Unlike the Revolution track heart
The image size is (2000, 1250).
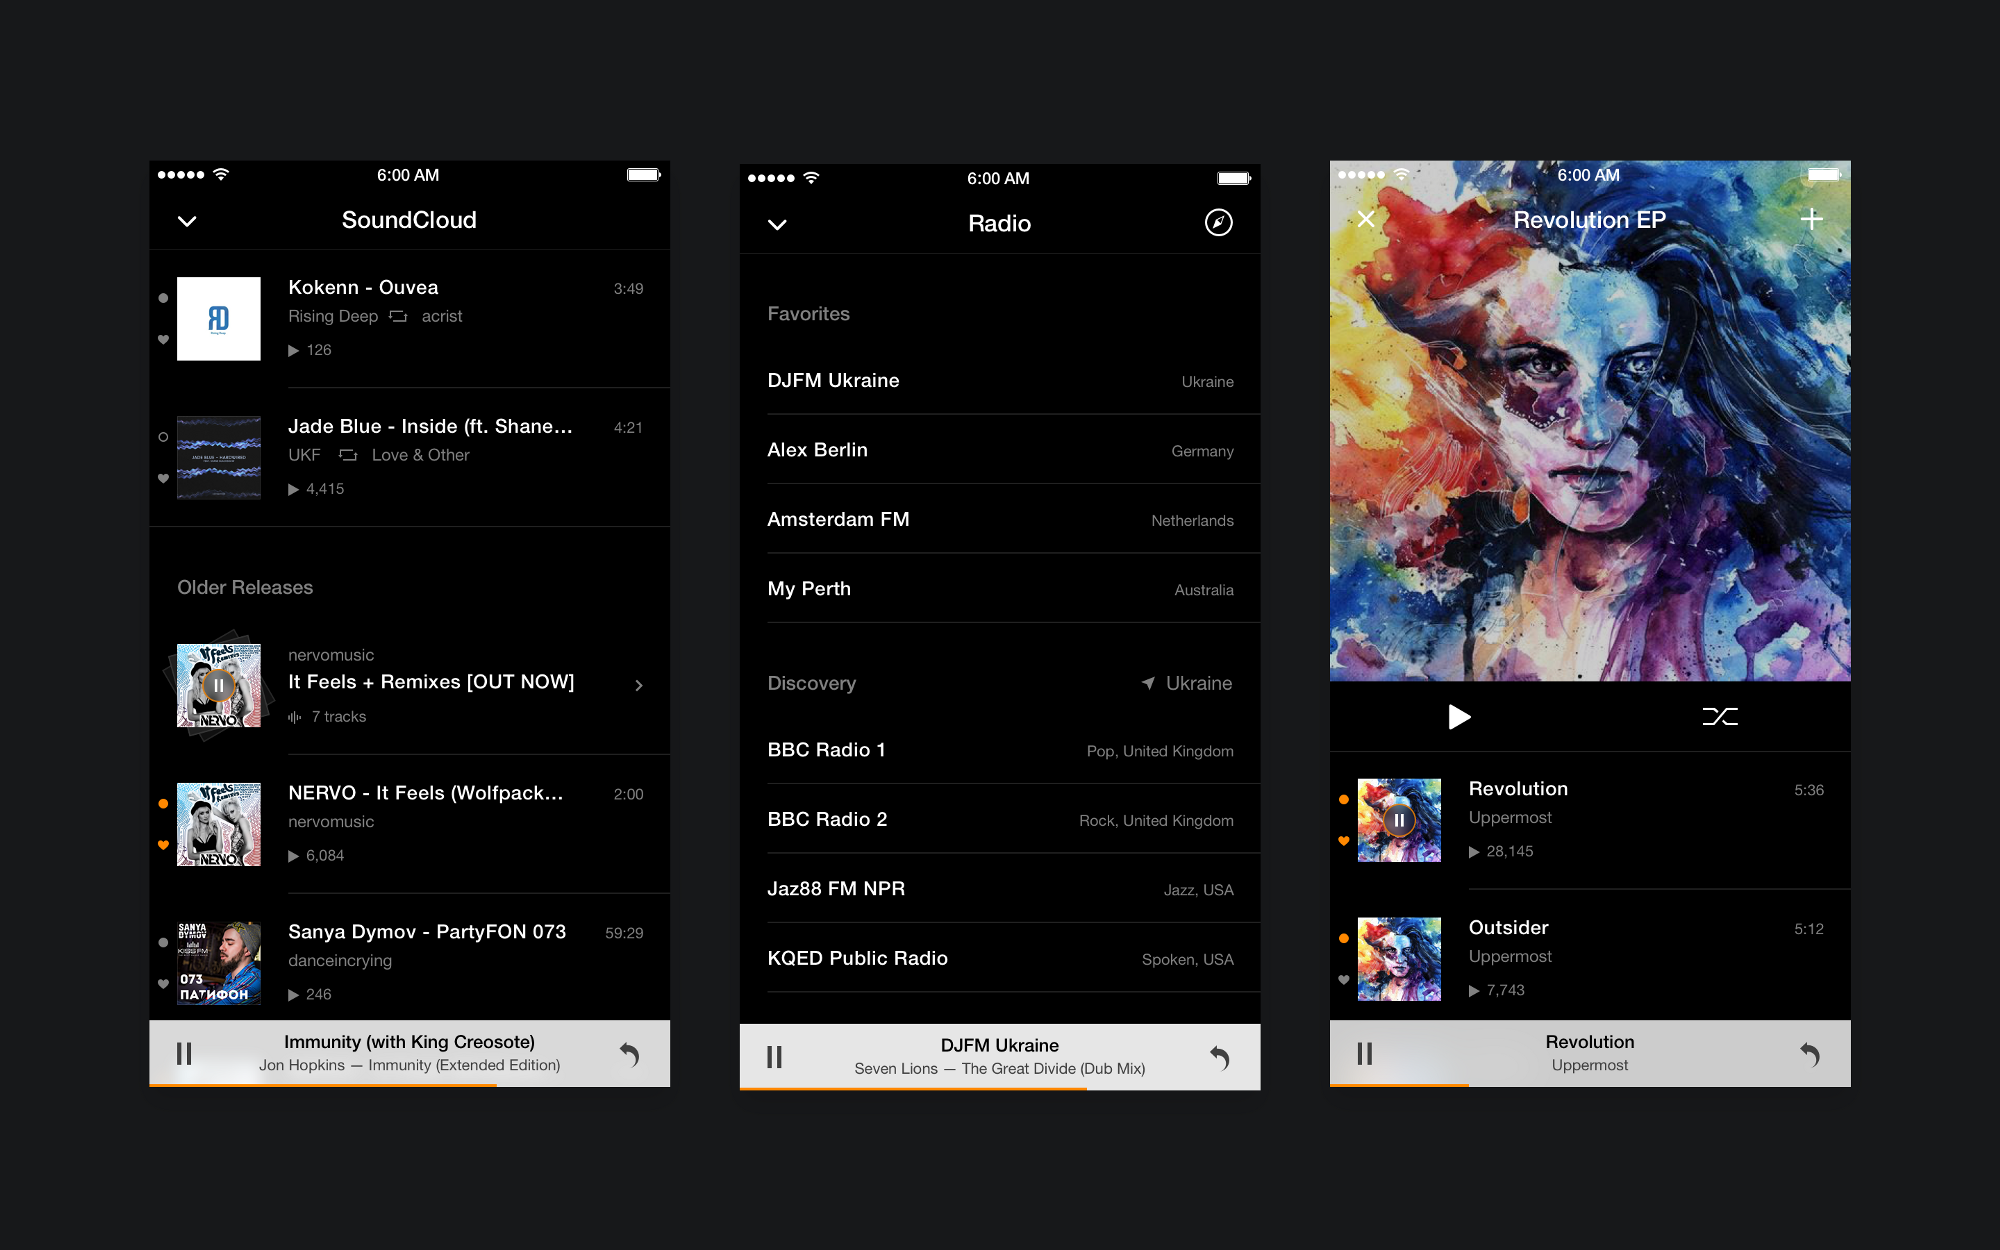[1344, 841]
